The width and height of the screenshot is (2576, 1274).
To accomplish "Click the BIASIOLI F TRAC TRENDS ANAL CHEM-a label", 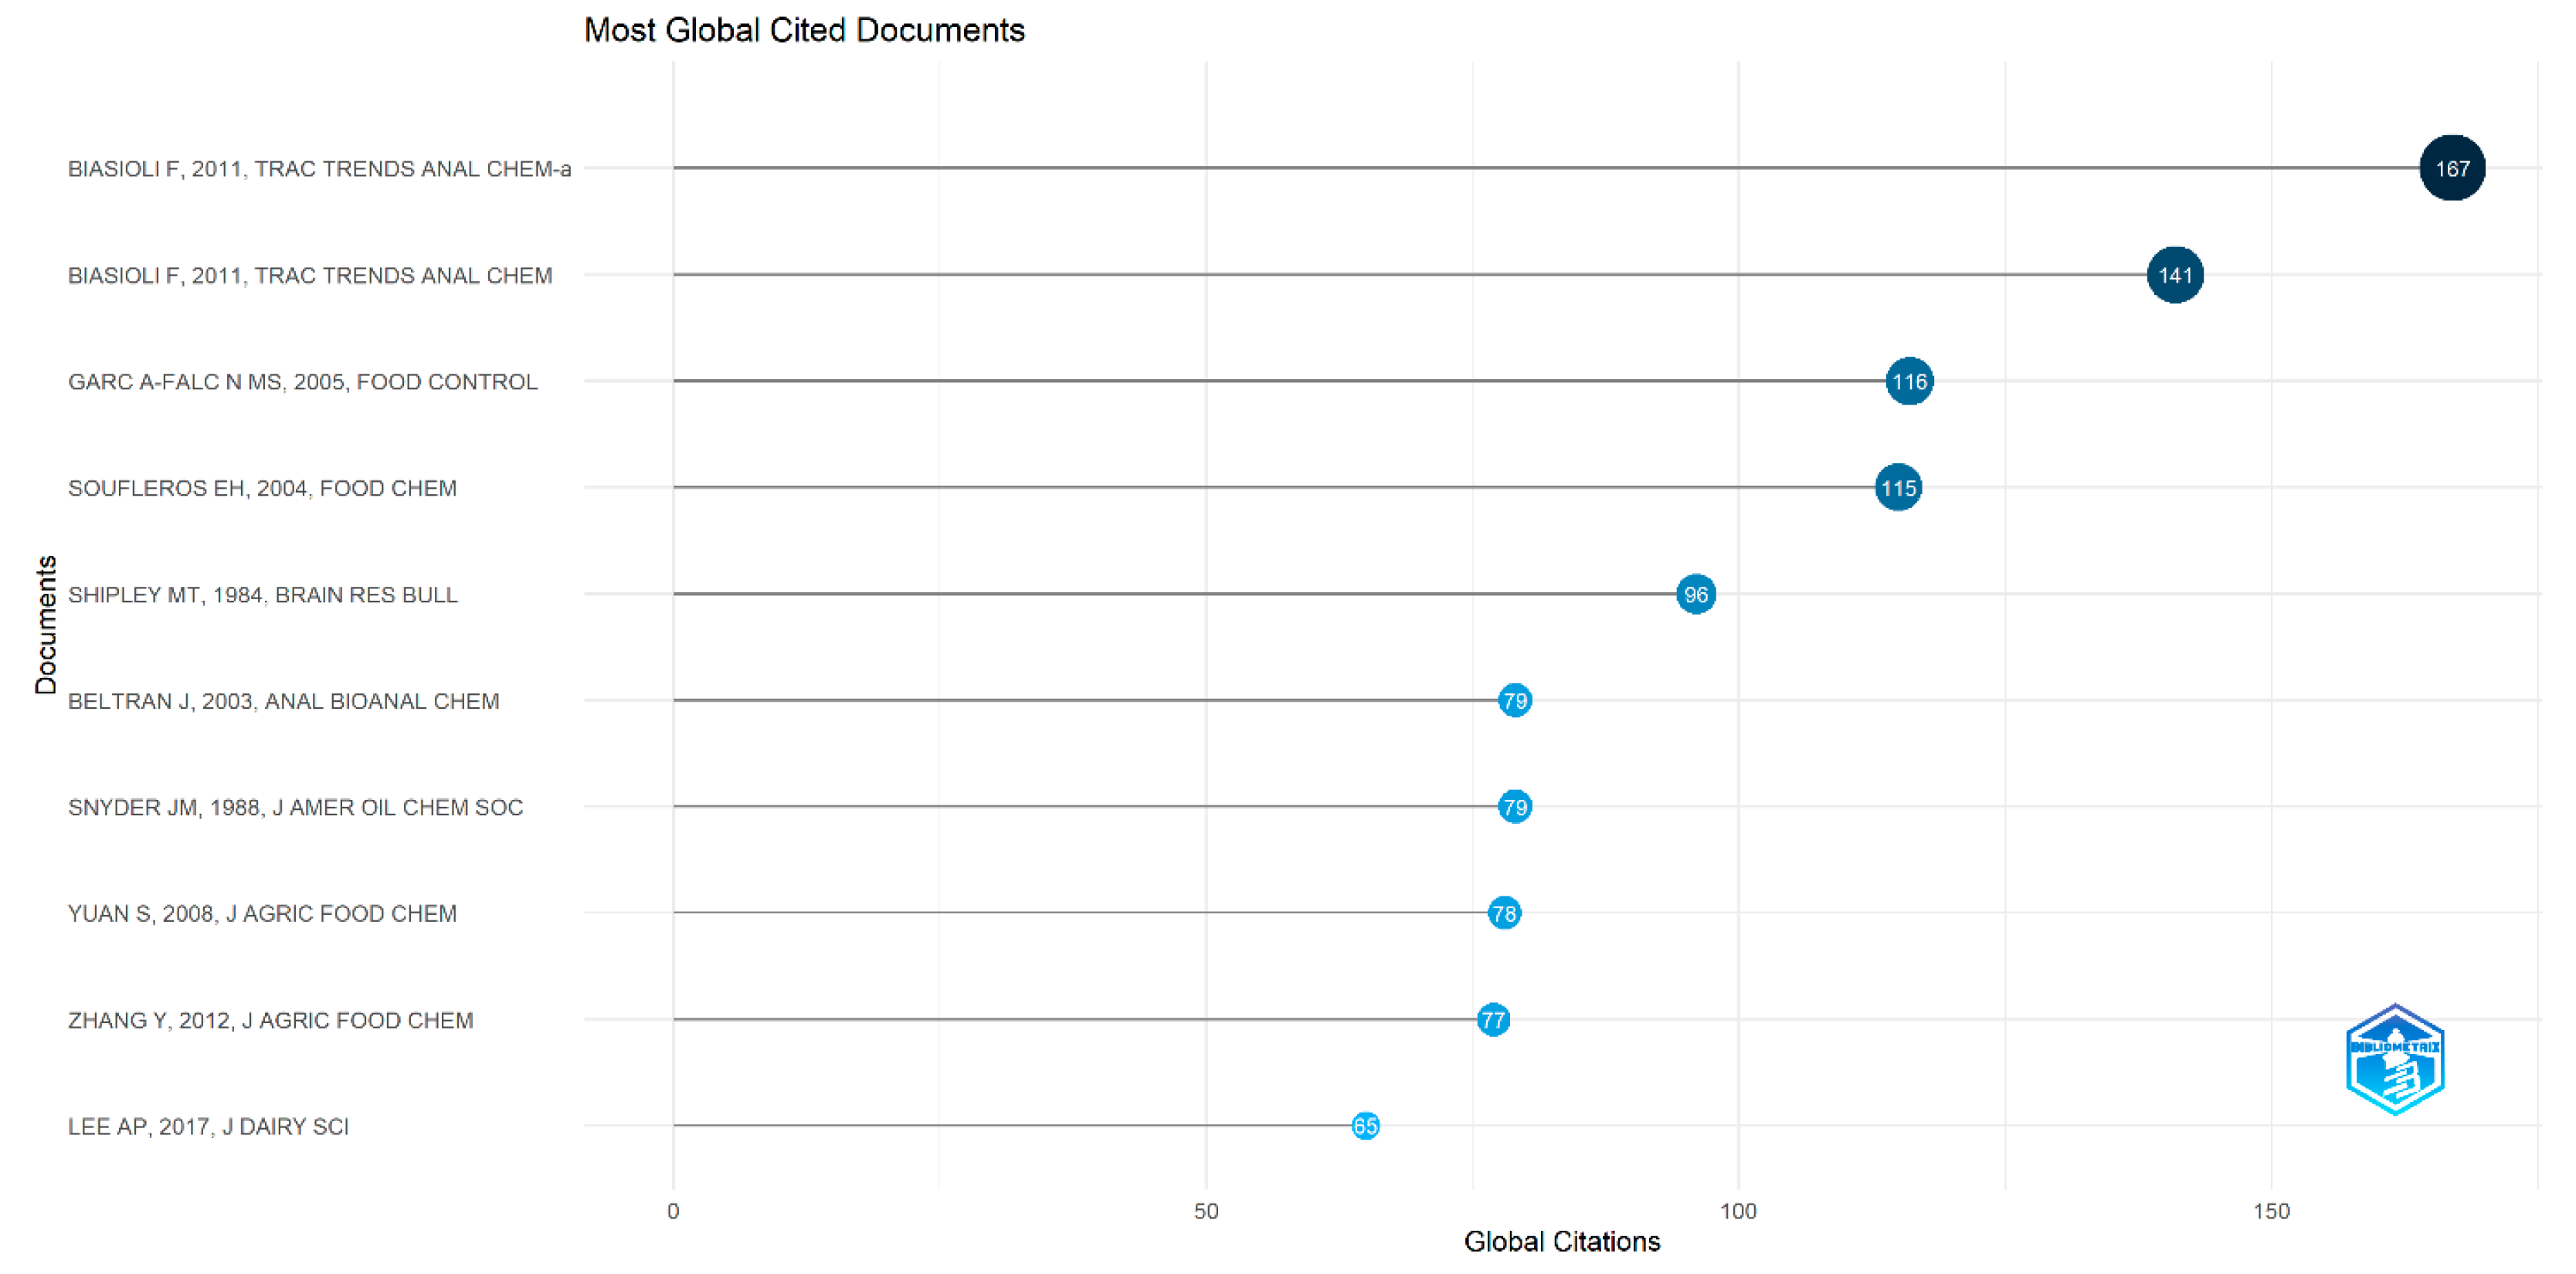I will click(319, 169).
